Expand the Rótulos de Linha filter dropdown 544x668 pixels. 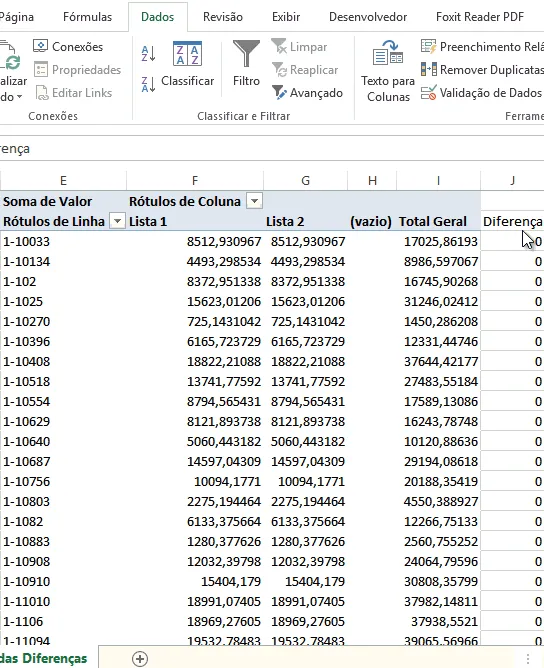117,221
